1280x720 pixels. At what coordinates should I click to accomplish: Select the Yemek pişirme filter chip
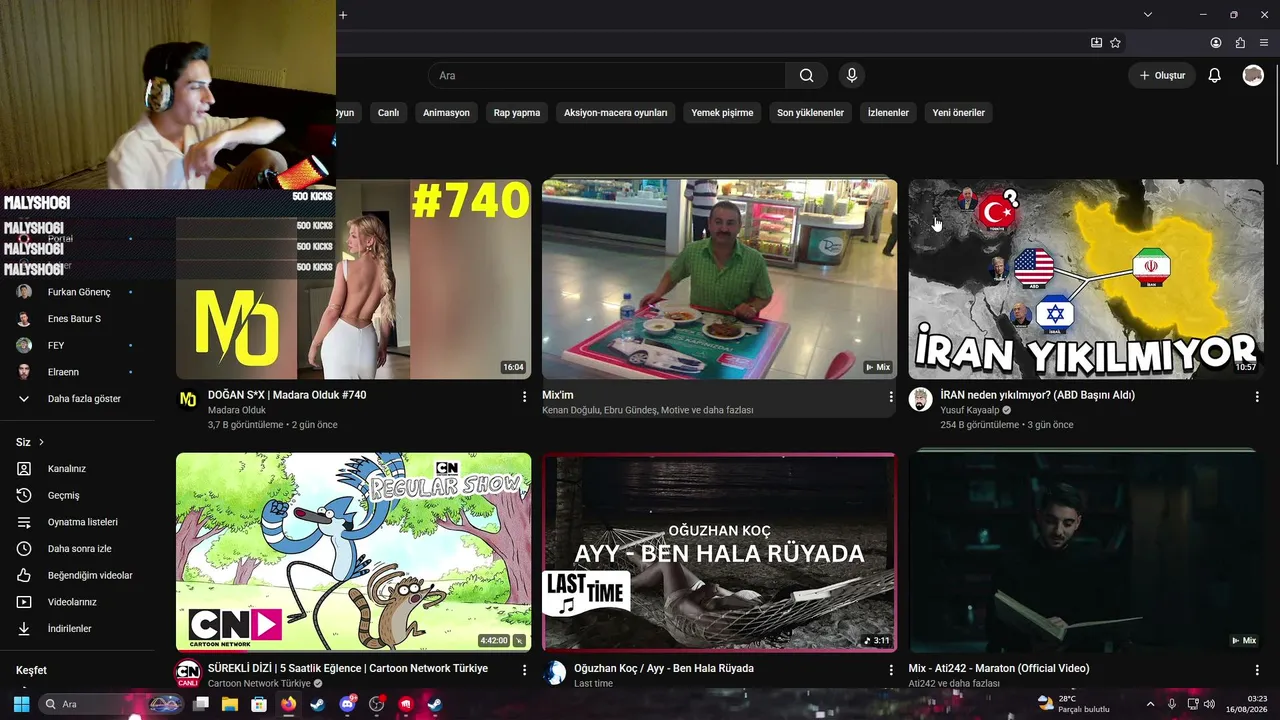[x=722, y=113]
